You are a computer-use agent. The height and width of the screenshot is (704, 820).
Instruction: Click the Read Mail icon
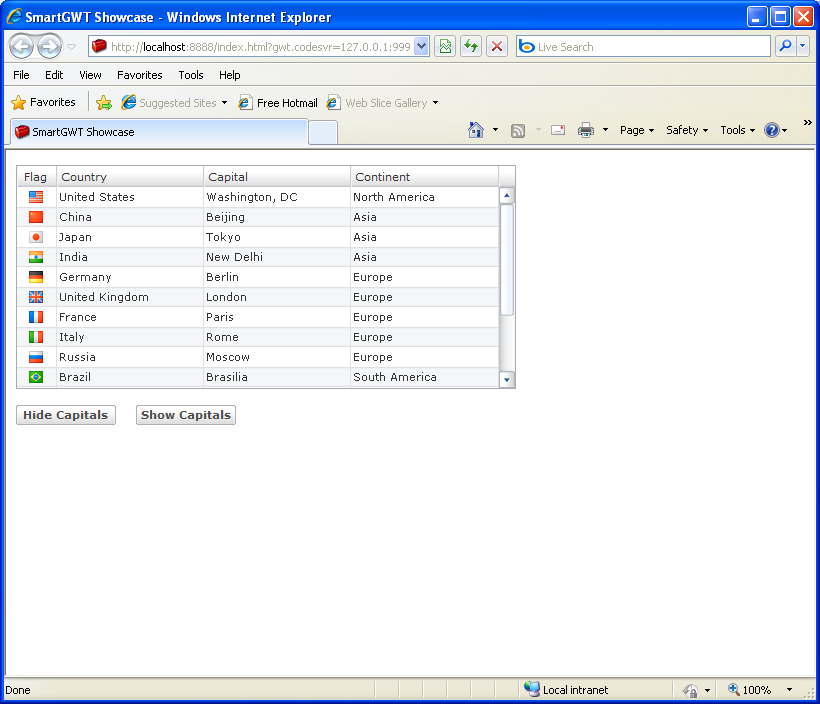click(x=558, y=130)
